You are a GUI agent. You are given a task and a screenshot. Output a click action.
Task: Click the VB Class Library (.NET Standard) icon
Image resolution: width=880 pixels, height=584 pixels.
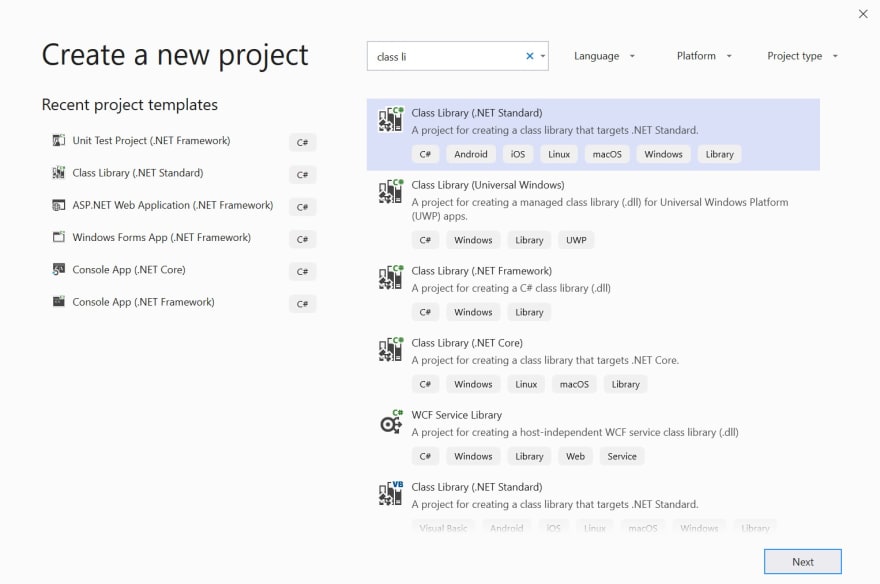click(391, 493)
